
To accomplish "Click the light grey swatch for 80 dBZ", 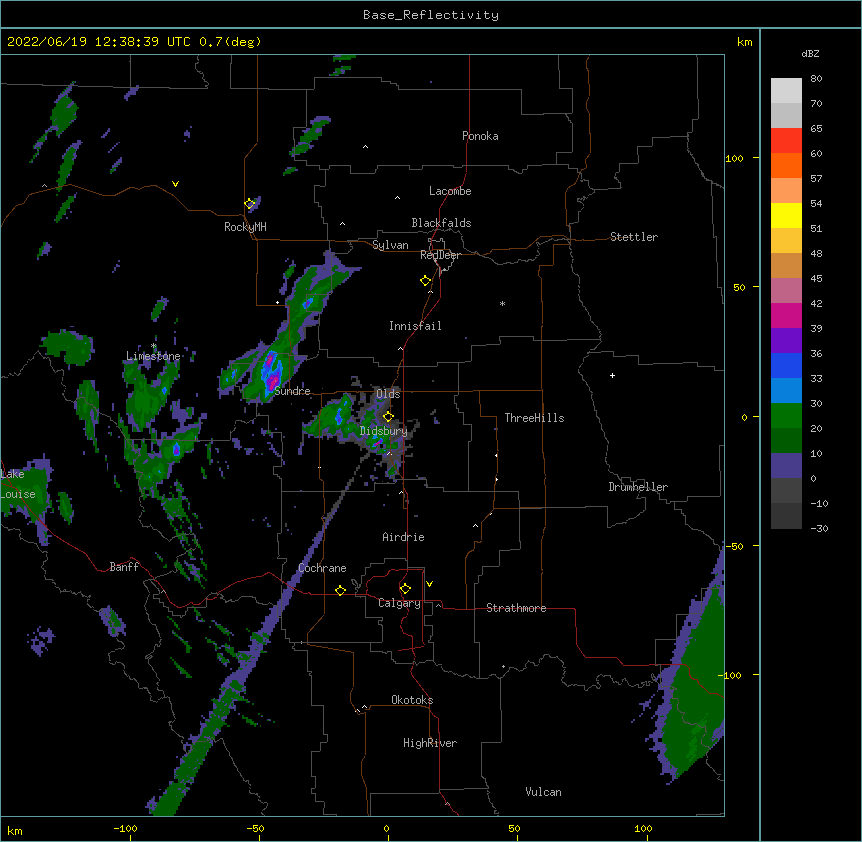I will (786, 91).
